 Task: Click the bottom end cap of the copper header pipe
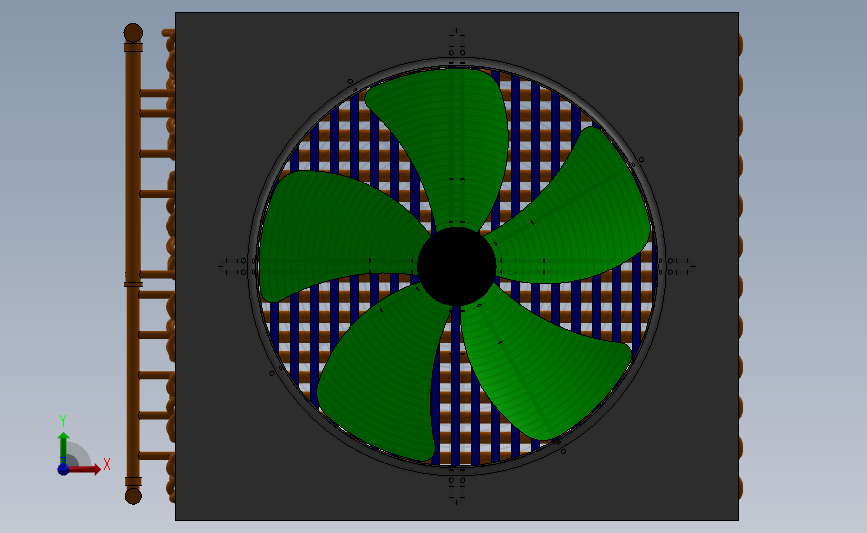coord(133,495)
